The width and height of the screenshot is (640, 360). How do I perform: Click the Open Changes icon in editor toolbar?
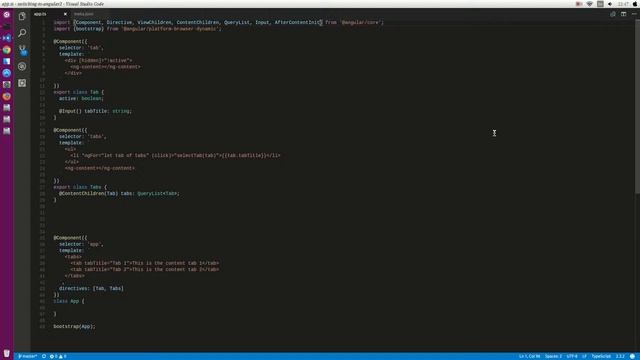tap(613, 14)
